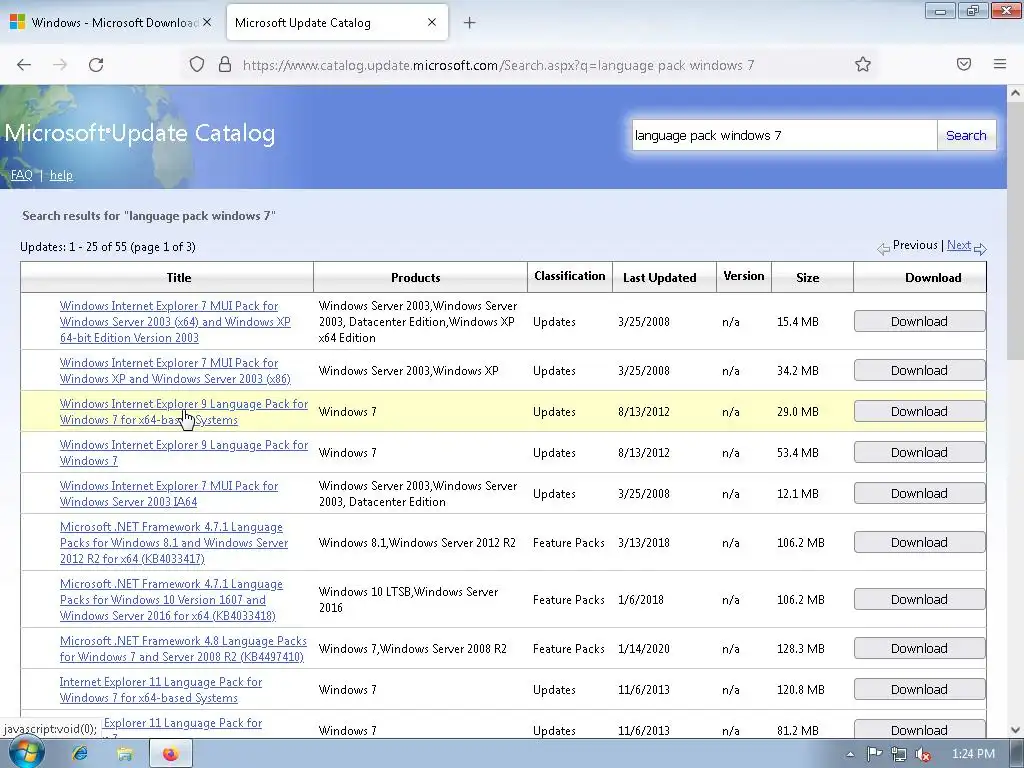Click the Search button
Viewport: 1024px width, 768px height.
[966, 135]
